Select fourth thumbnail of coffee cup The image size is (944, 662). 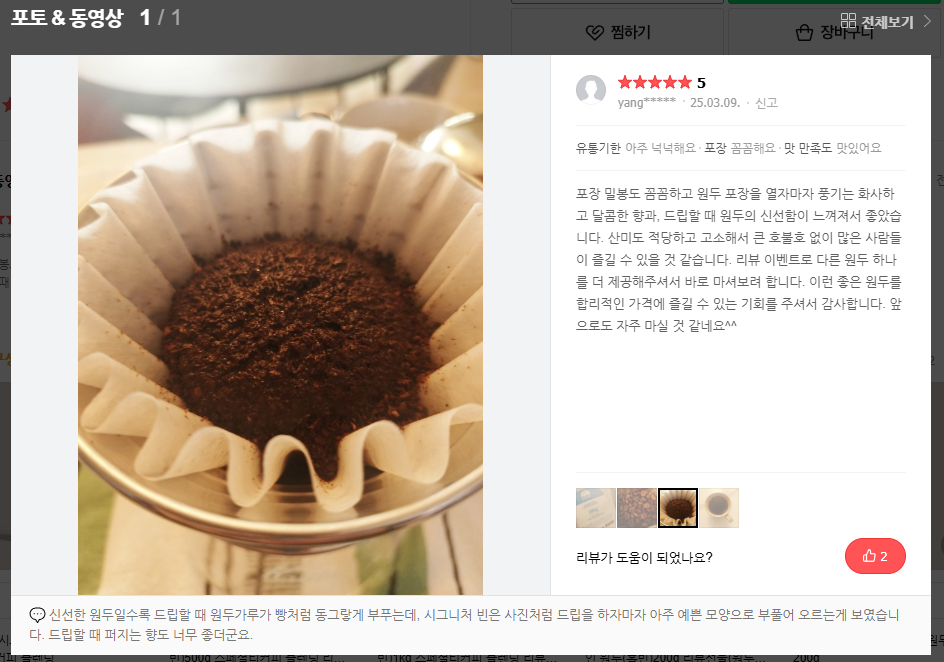click(719, 508)
